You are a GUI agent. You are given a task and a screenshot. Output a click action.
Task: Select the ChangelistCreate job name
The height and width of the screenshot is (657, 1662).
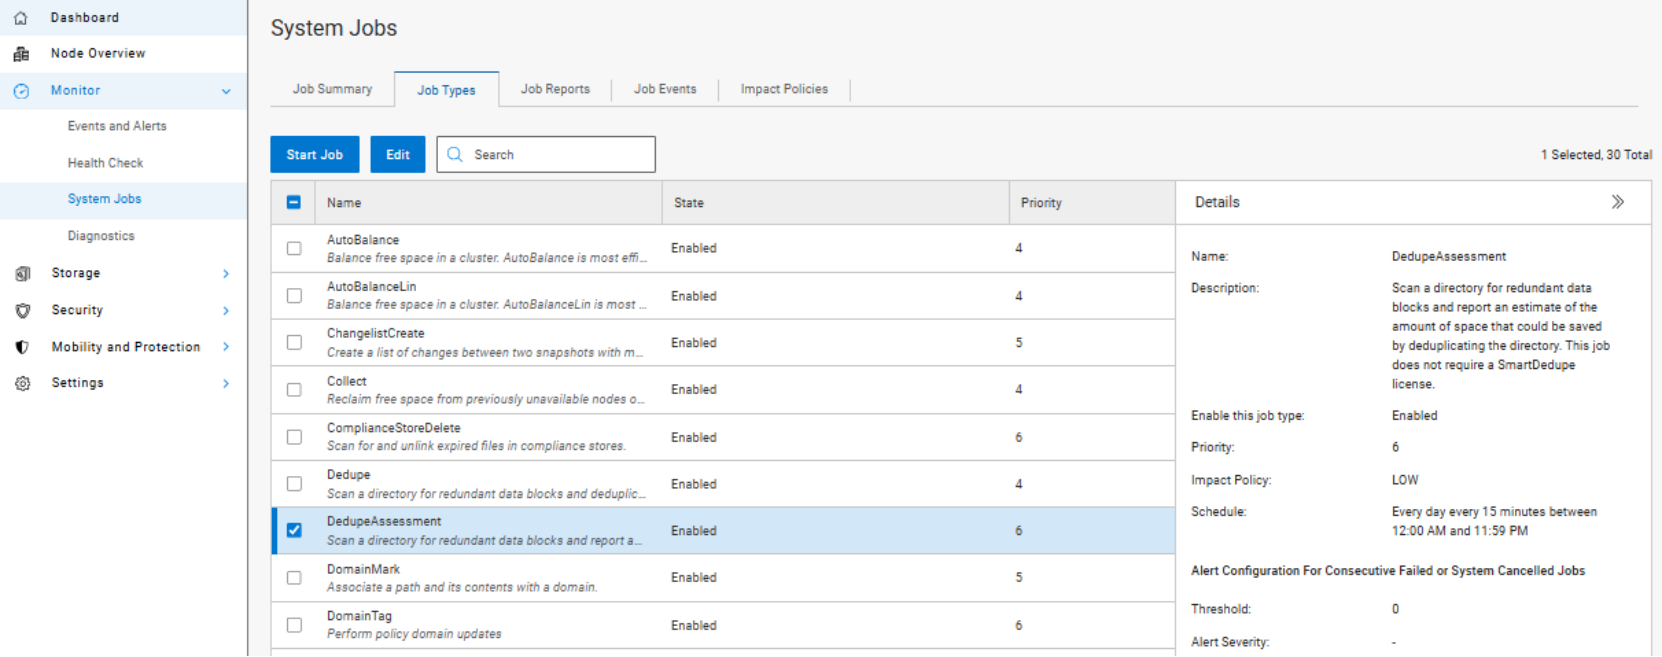[x=375, y=334]
